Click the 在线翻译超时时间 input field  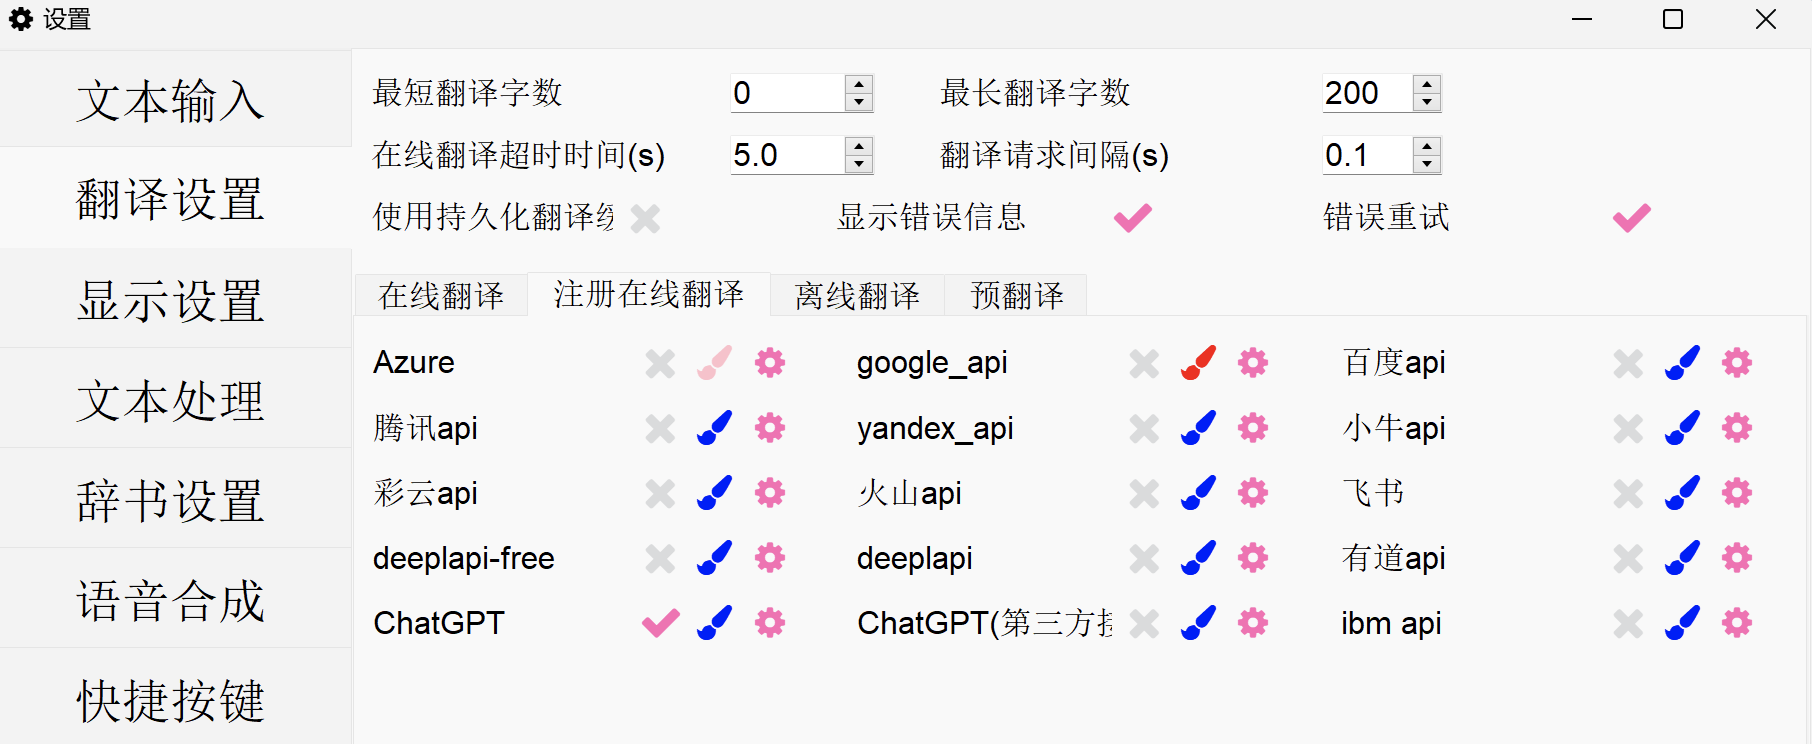pos(786,155)
